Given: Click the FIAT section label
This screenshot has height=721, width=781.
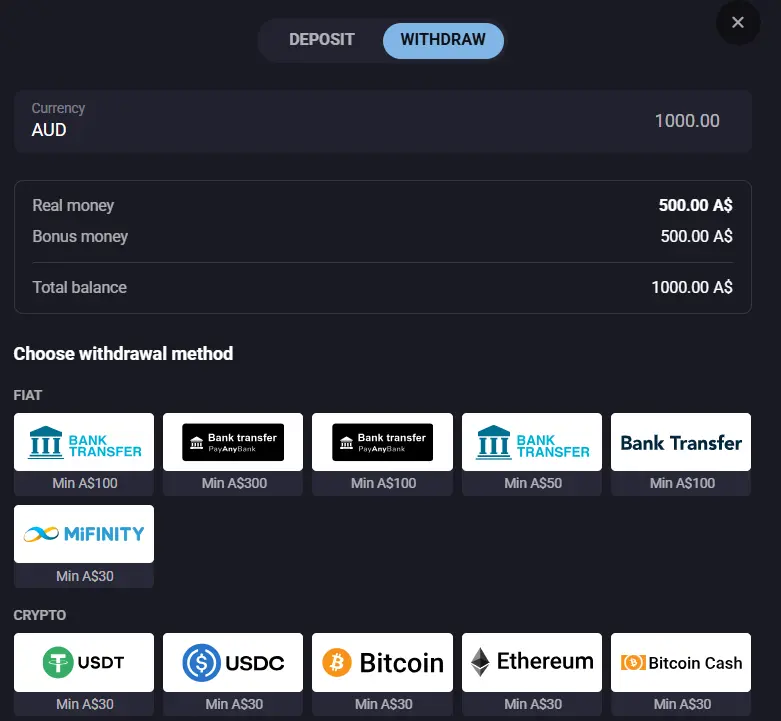Looking at the screenshot, I should 28,395.
